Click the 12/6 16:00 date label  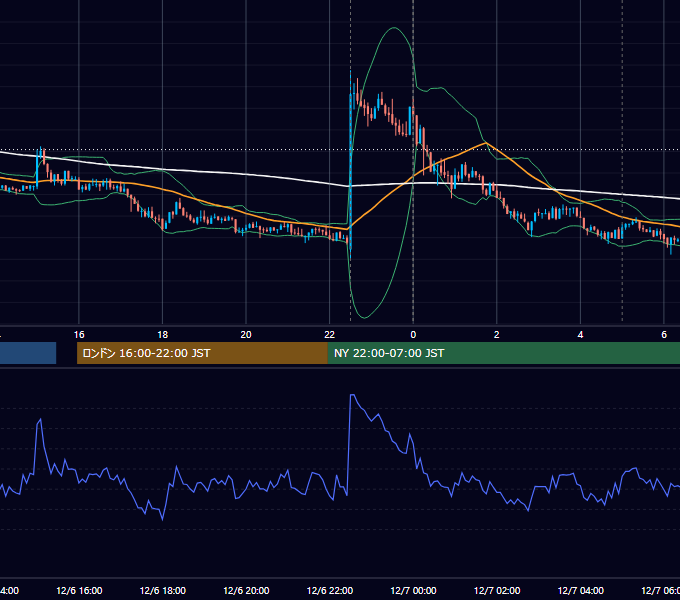click(x=79, y=590)
